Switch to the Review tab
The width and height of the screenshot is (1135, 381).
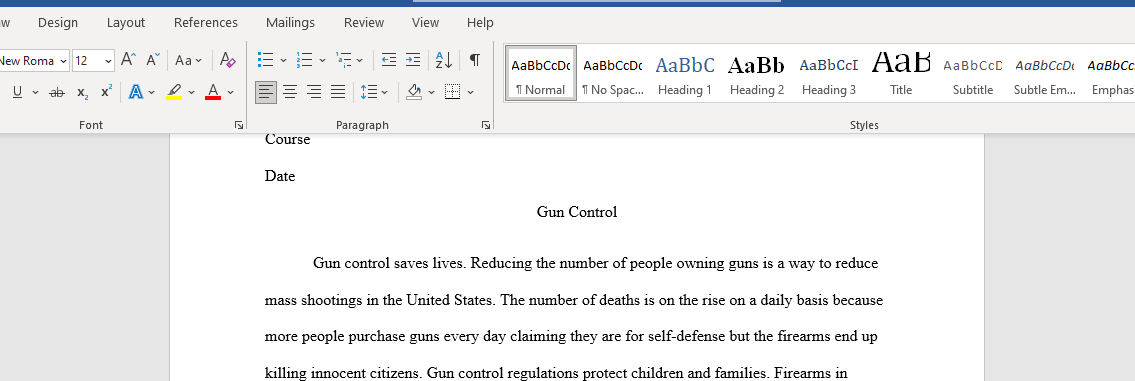click(364, 22)
